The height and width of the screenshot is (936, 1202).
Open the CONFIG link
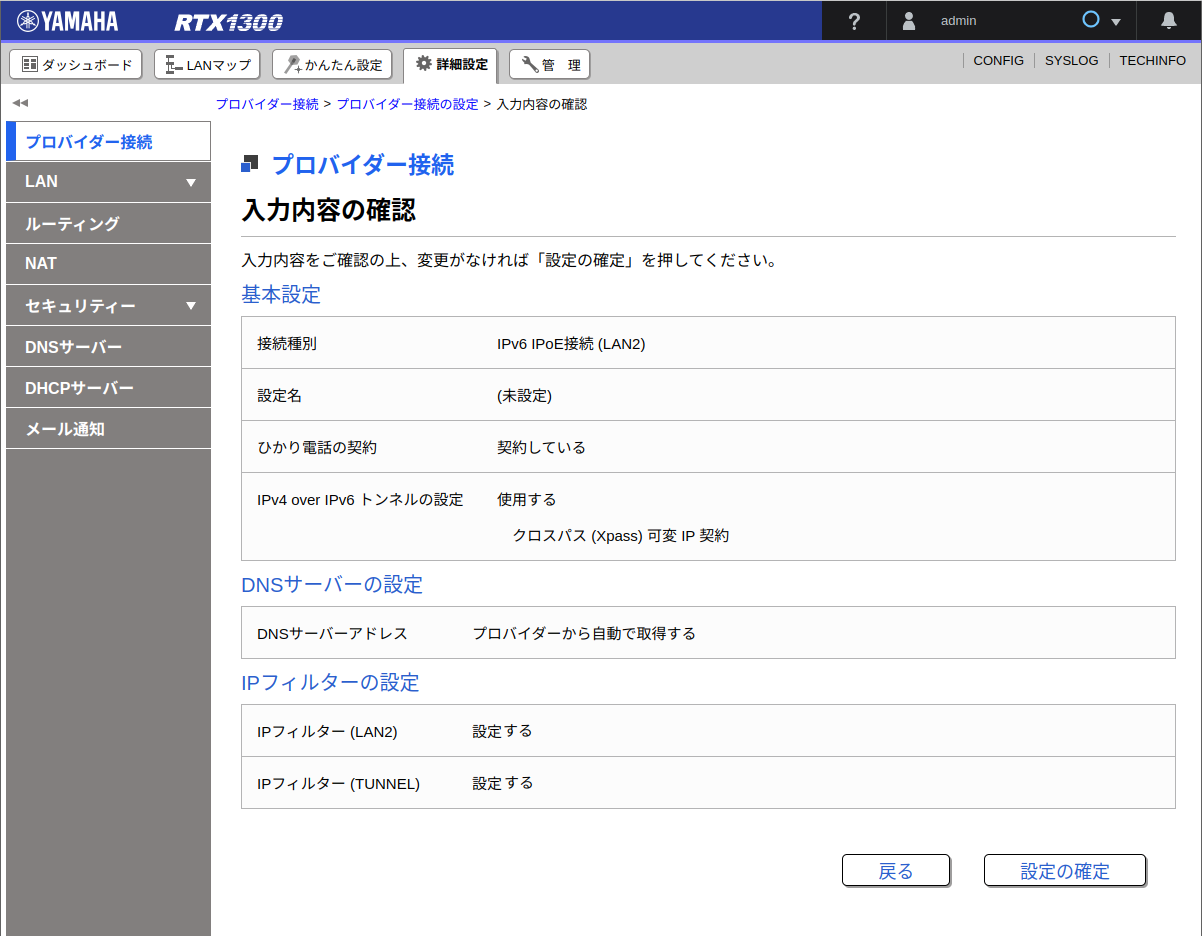998,60
